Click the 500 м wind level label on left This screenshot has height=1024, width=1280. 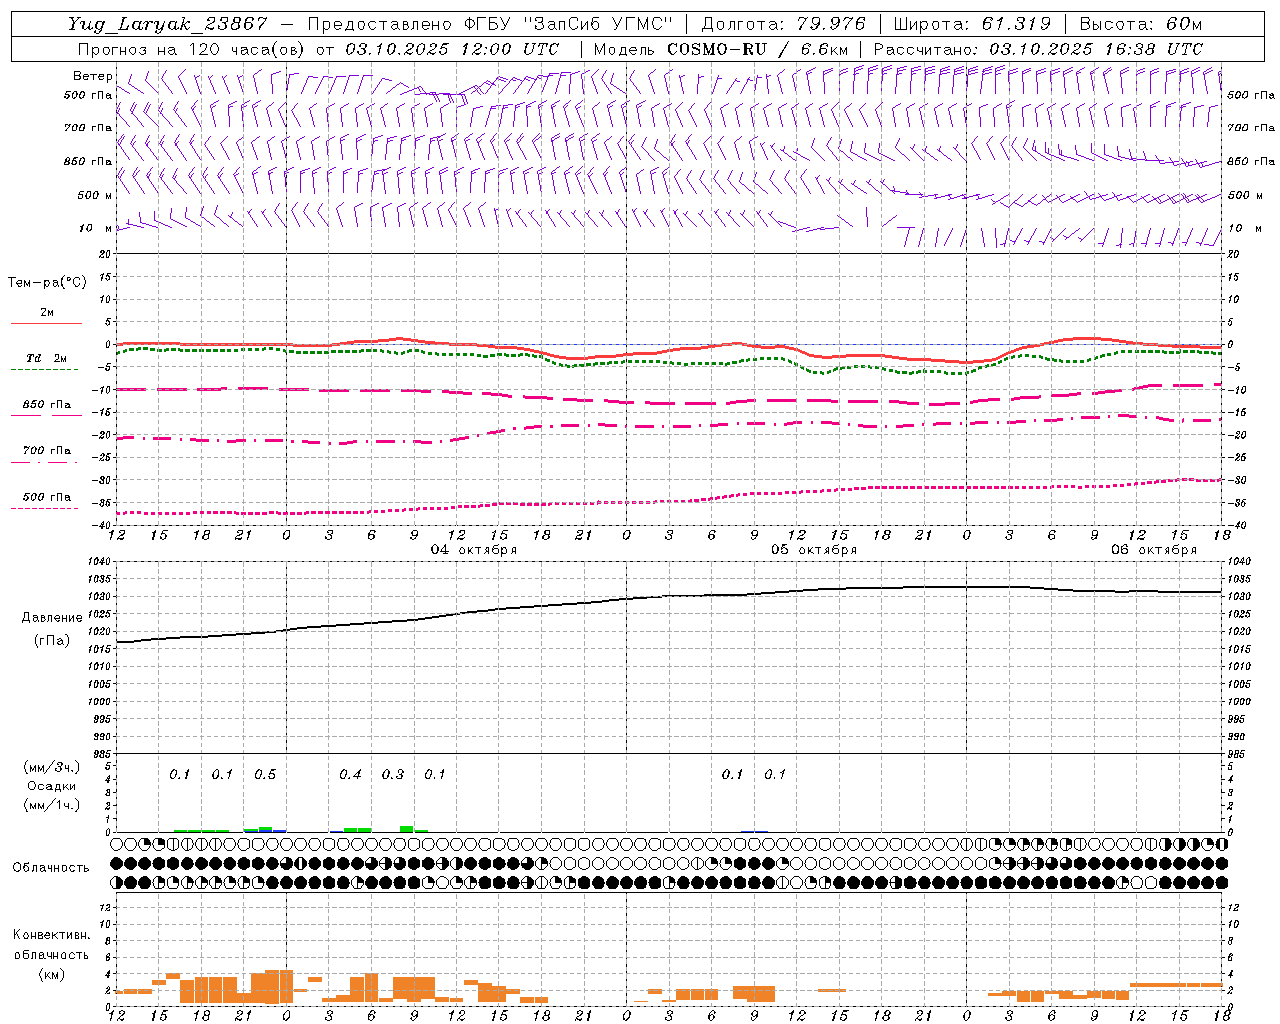(x=94, y=195)
